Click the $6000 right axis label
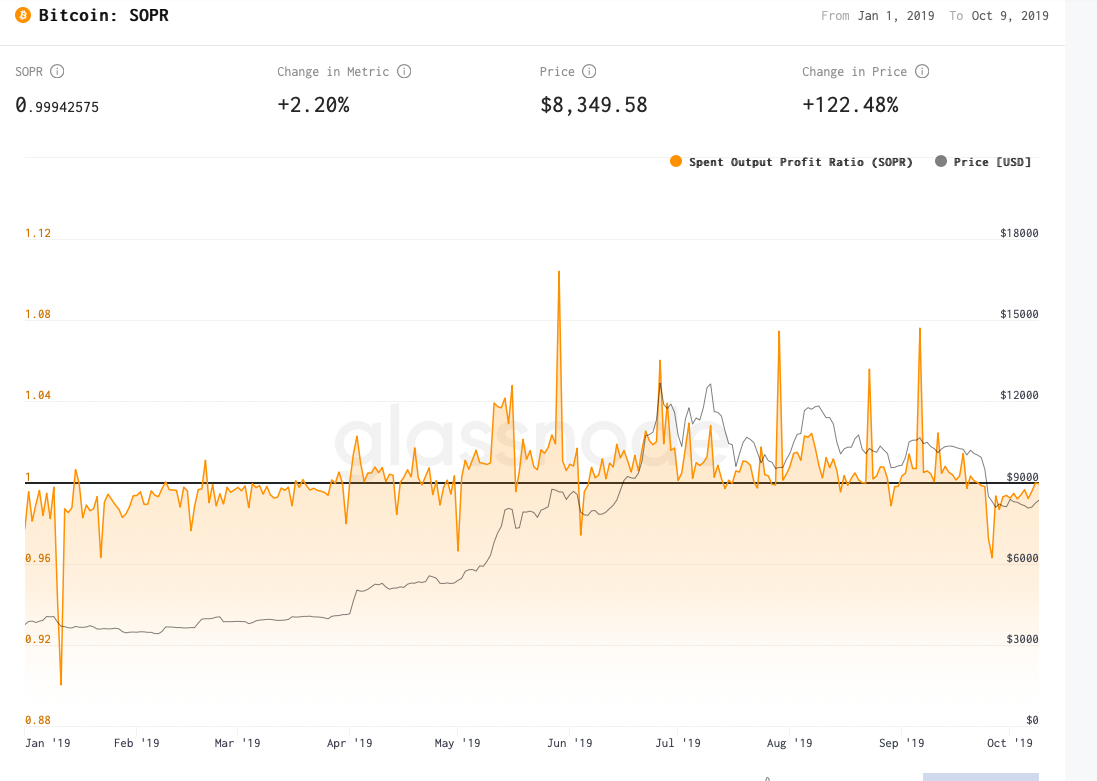This screenshot has height=781, width=1097. pyautogui.click(x=1022, y=558)
